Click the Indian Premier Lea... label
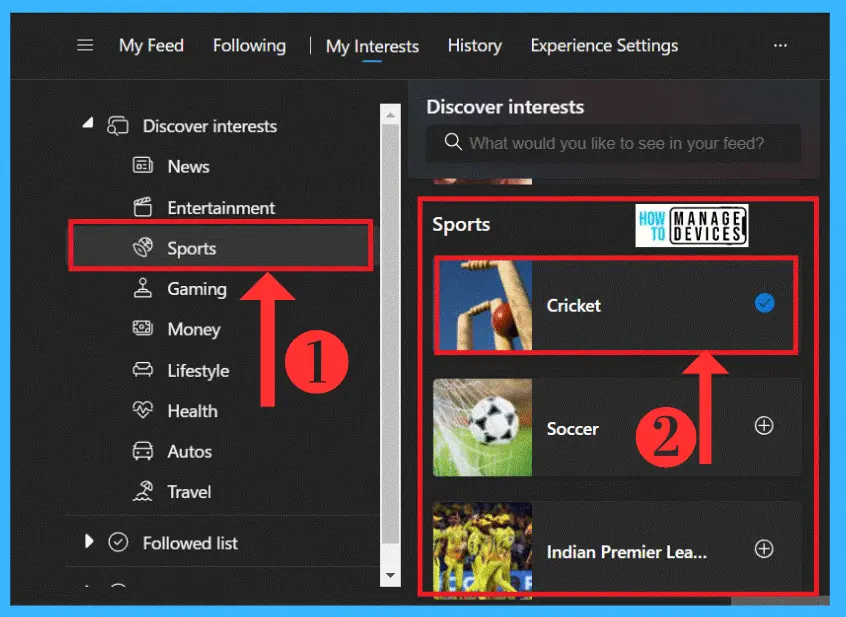The width and height of the screenshot is (846, 617). click(626, 552)
